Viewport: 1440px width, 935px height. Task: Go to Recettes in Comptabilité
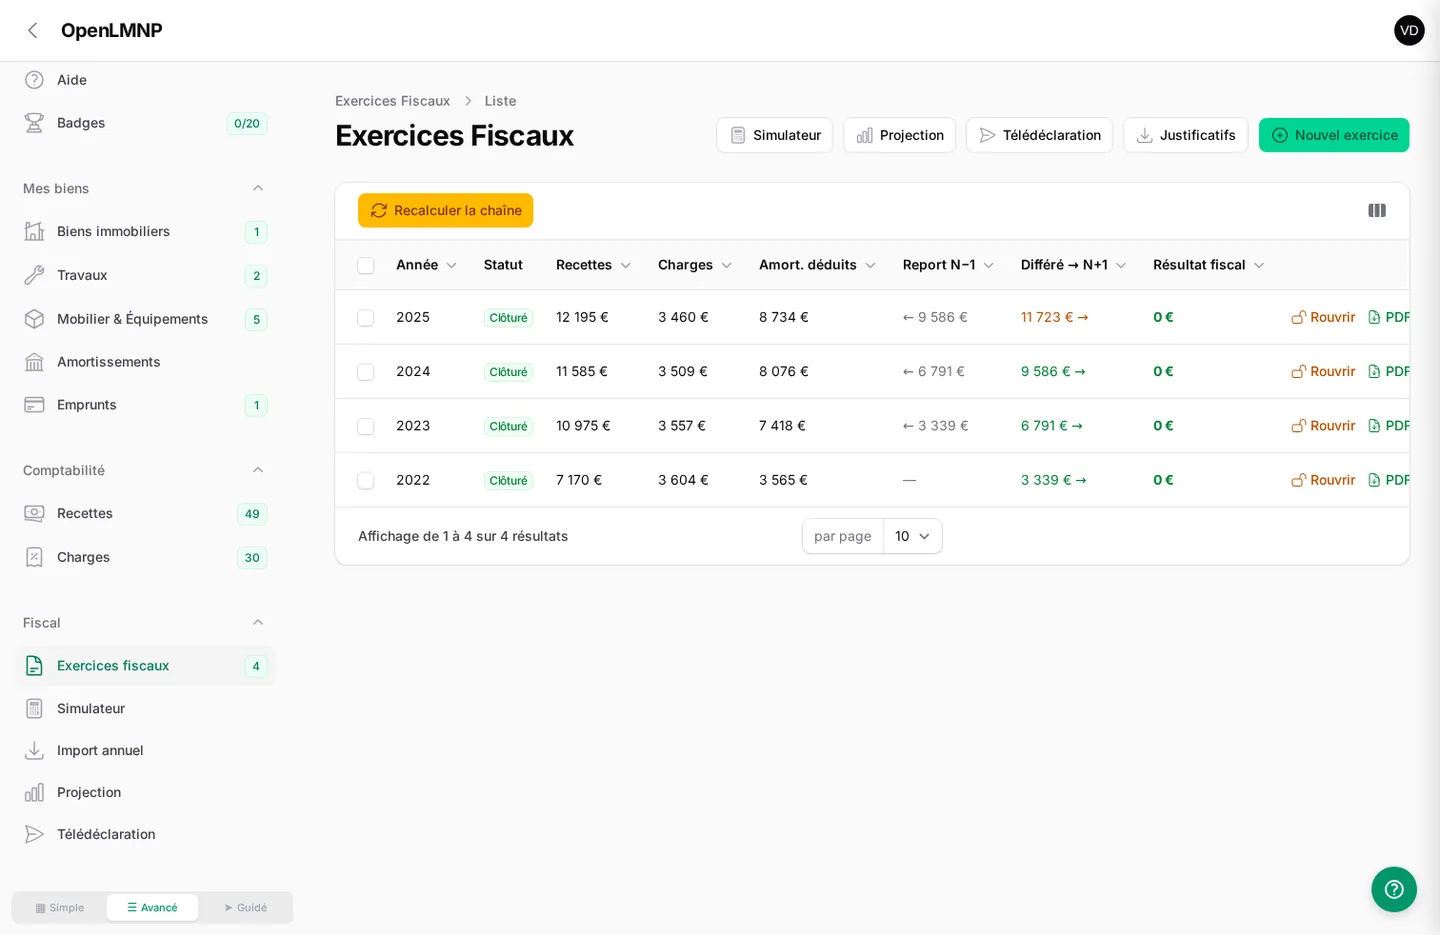pyautogui.click(x=145, y=513)
